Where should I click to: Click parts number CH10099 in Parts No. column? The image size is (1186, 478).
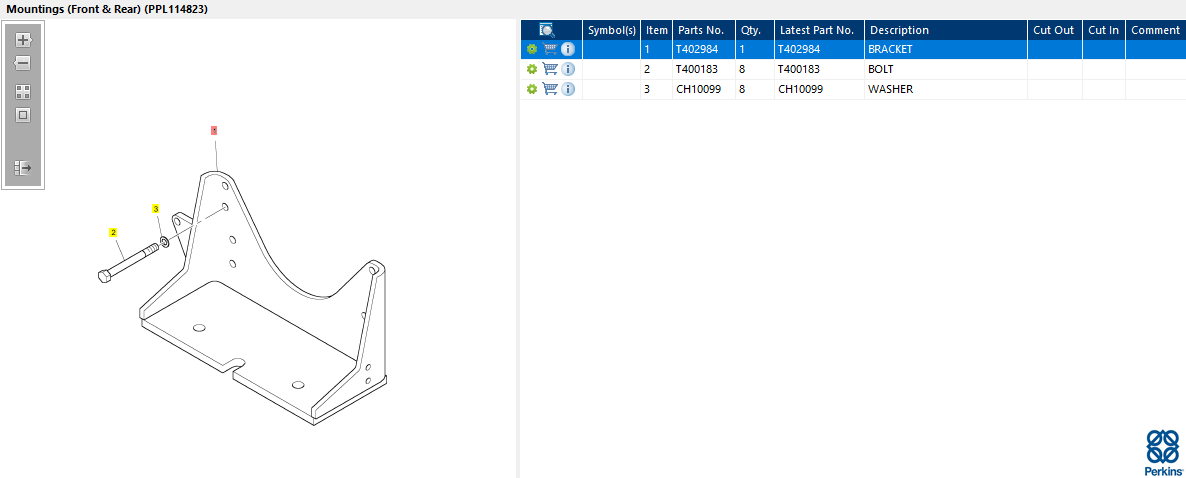click(703, 89)
